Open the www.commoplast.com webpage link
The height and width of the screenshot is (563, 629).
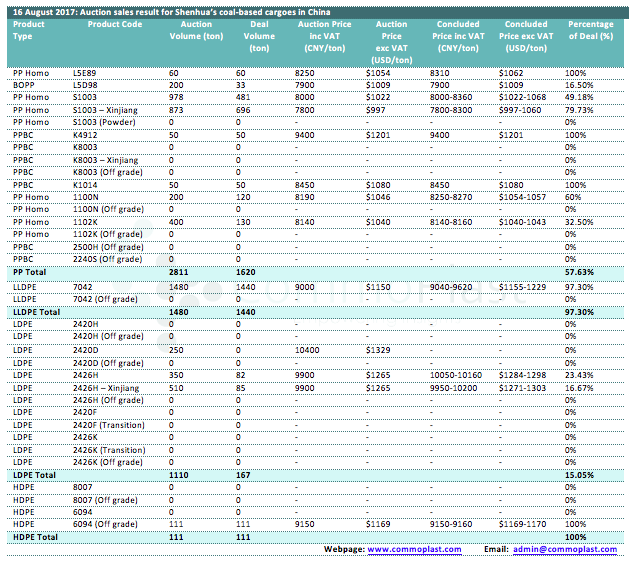click(x=408, y=549)
